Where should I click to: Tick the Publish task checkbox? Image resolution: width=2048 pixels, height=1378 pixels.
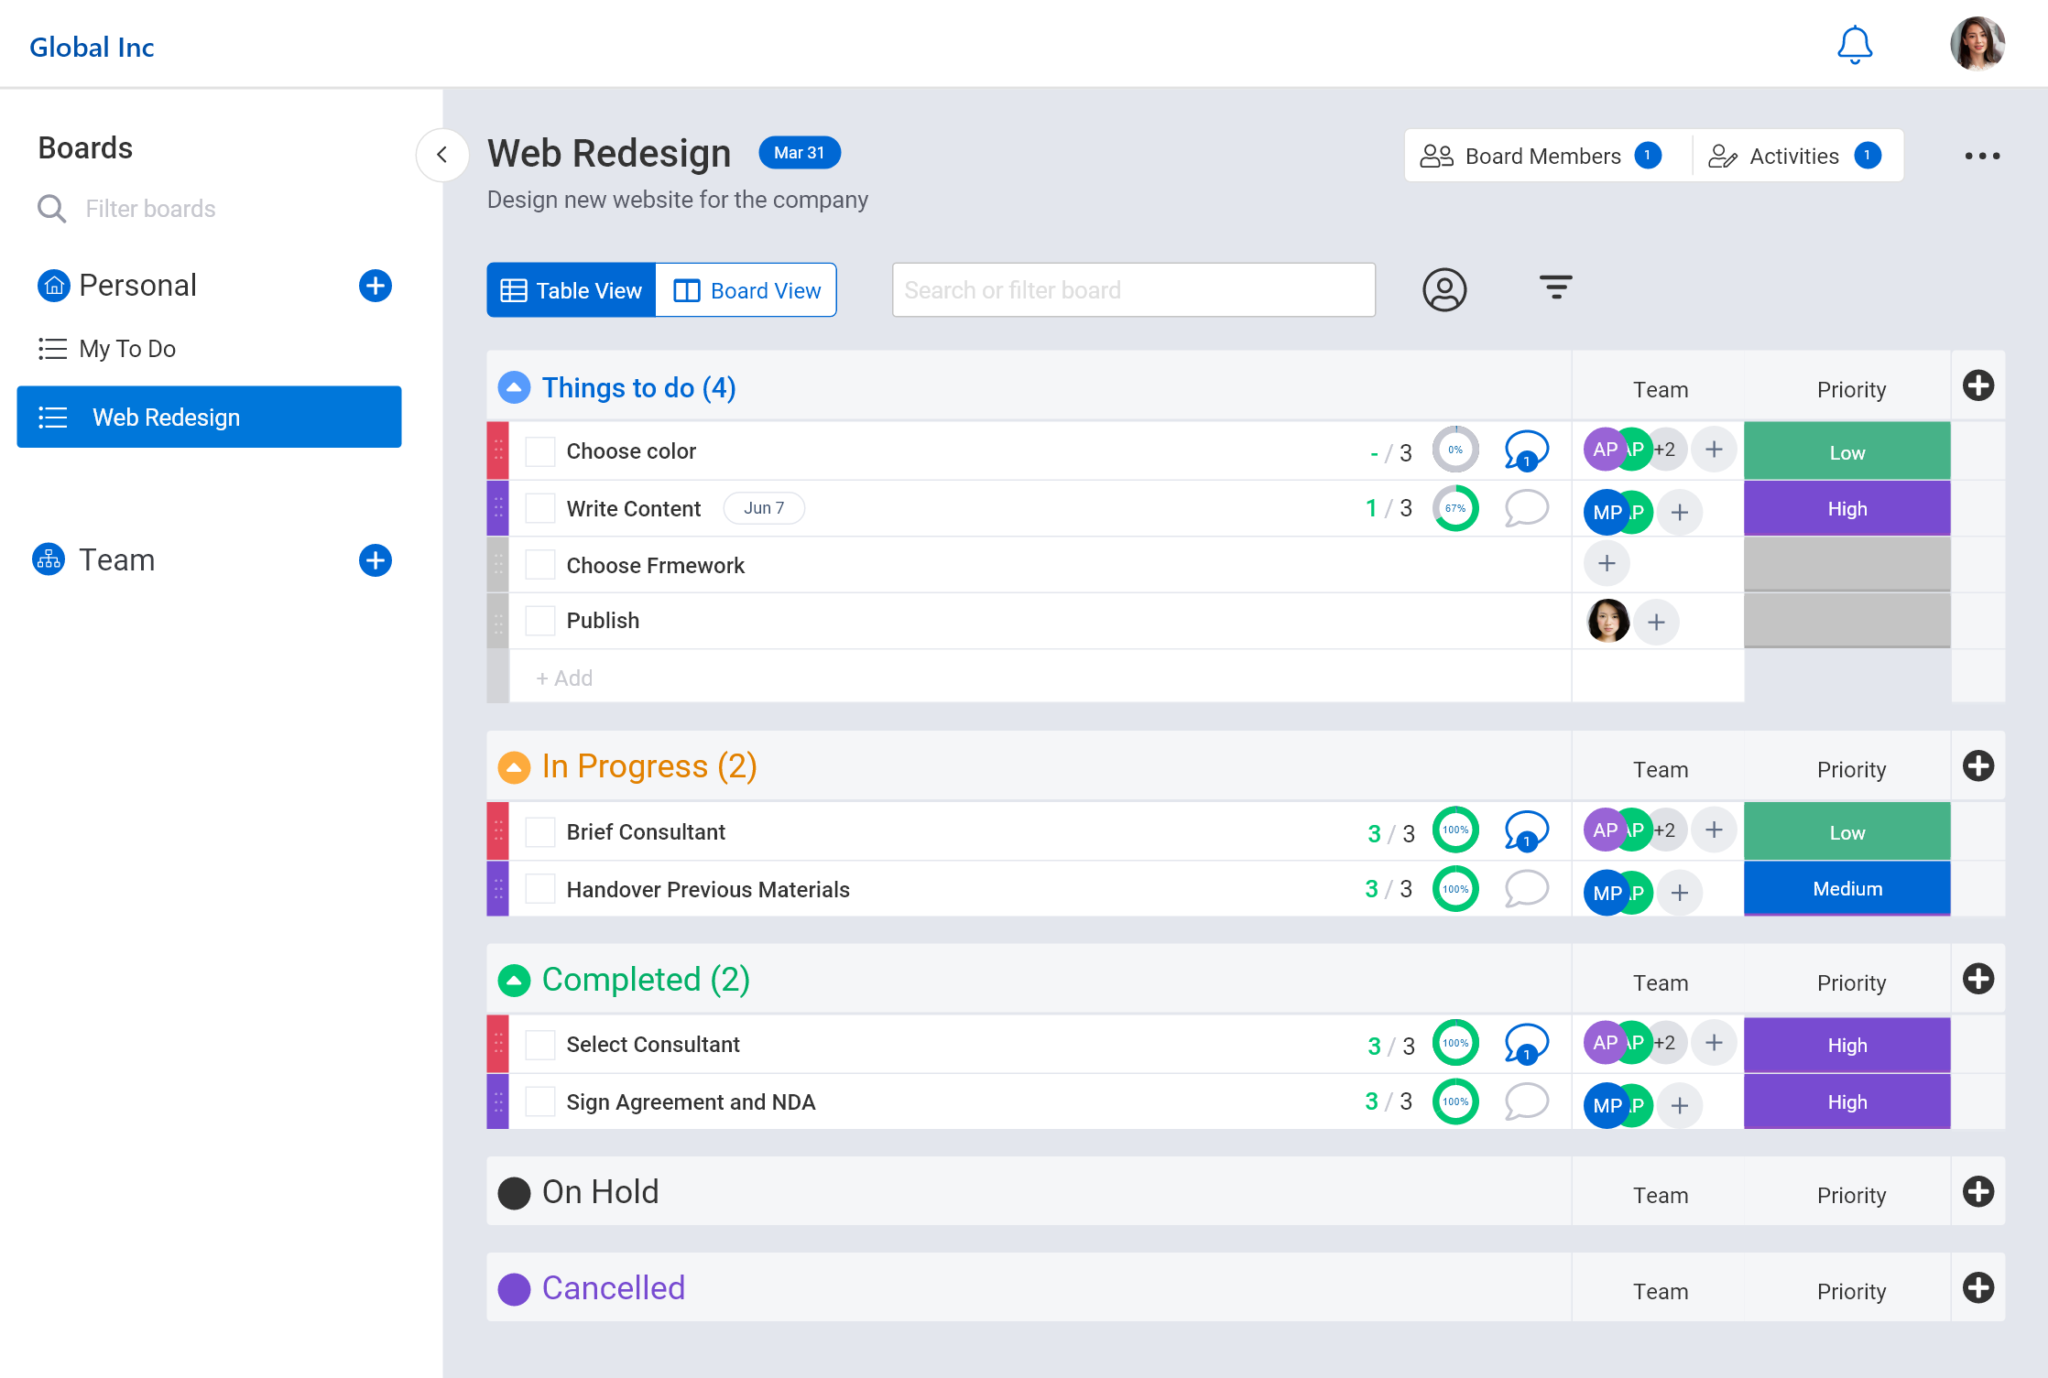539,620
